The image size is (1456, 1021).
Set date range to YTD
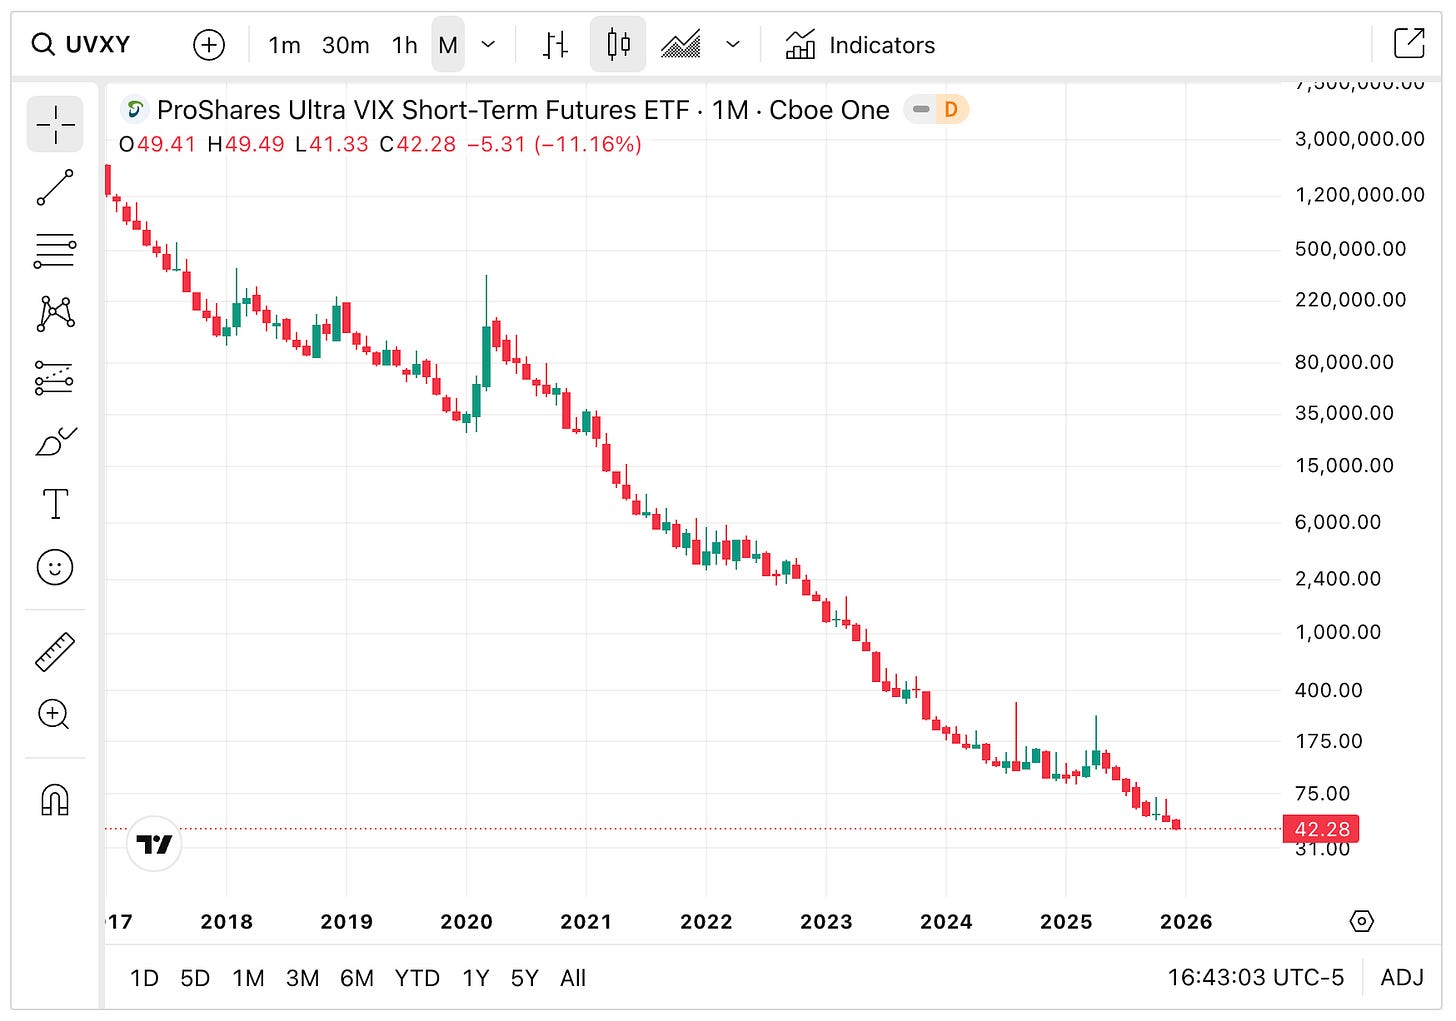[417, 978]
